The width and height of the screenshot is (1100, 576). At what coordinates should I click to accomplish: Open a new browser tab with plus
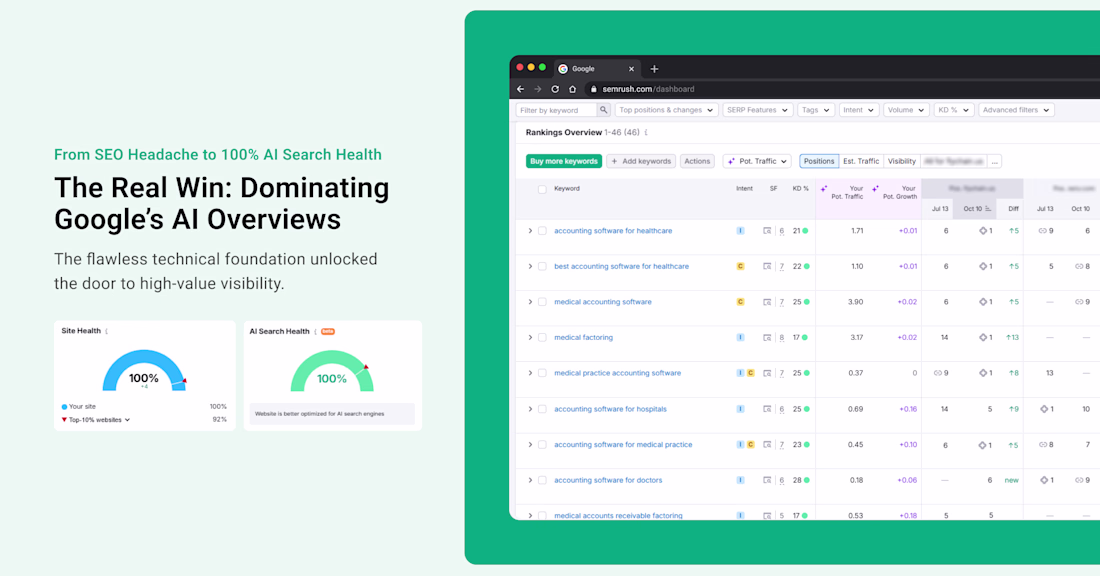(x=655, y=69)
